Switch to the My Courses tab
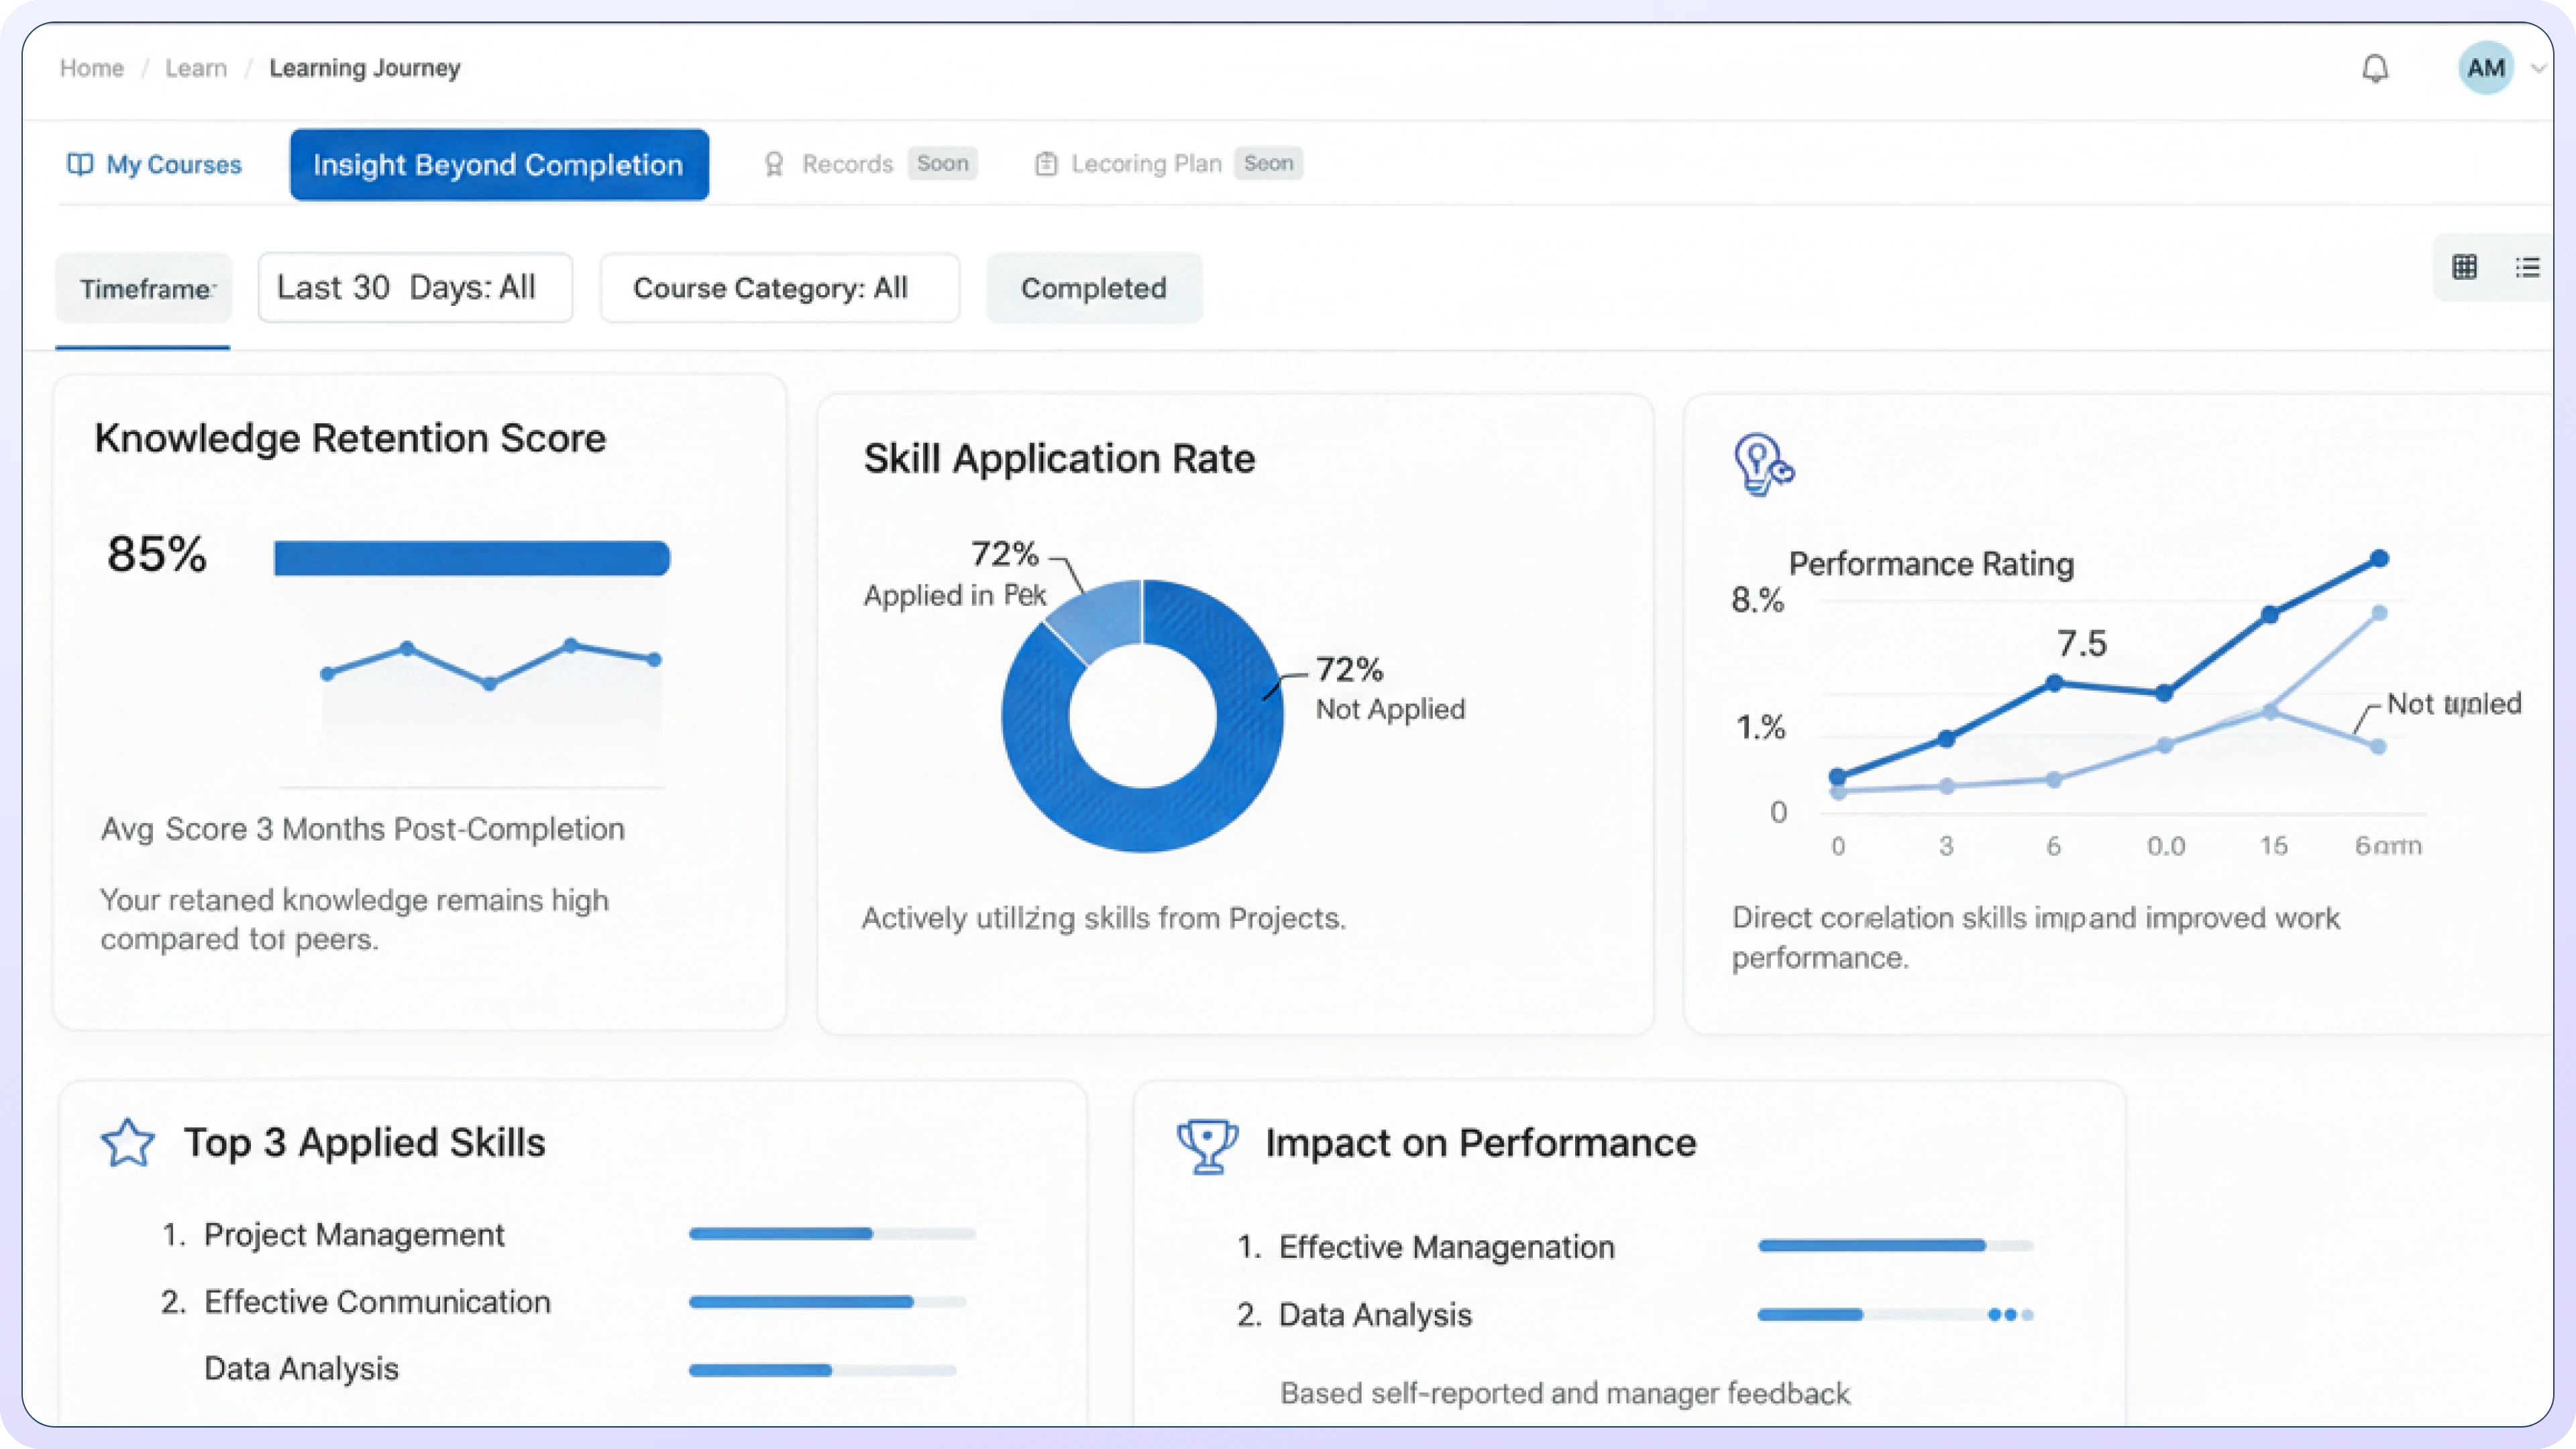 click(x=173, y=165)
